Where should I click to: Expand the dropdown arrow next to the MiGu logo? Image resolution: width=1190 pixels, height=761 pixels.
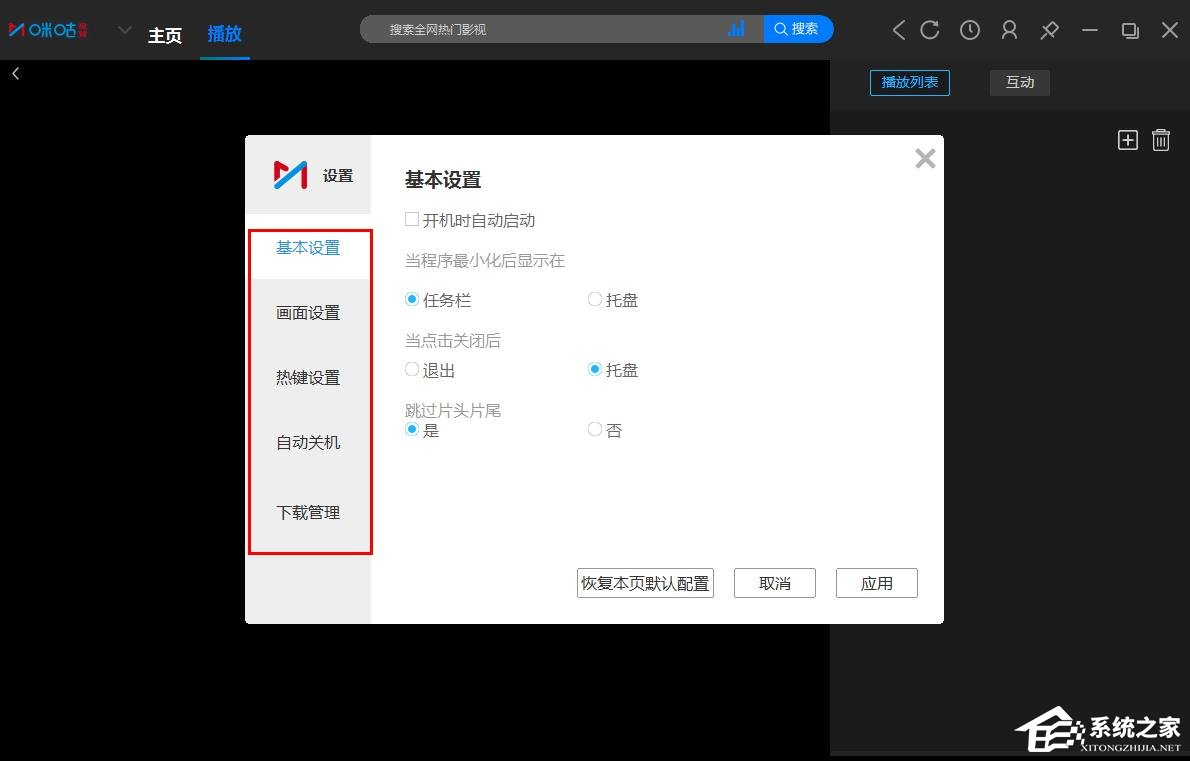[x=124, y=30]
